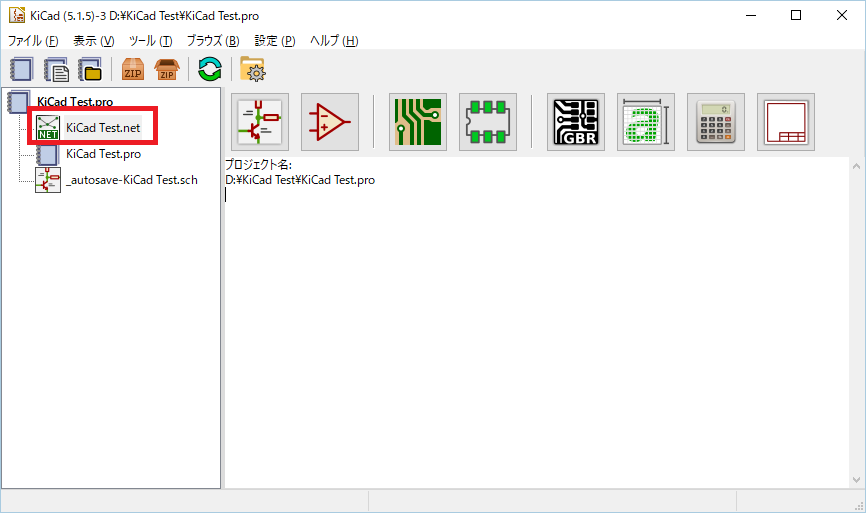Click project icon beside child KiCad Test.pro

(48, 154)
